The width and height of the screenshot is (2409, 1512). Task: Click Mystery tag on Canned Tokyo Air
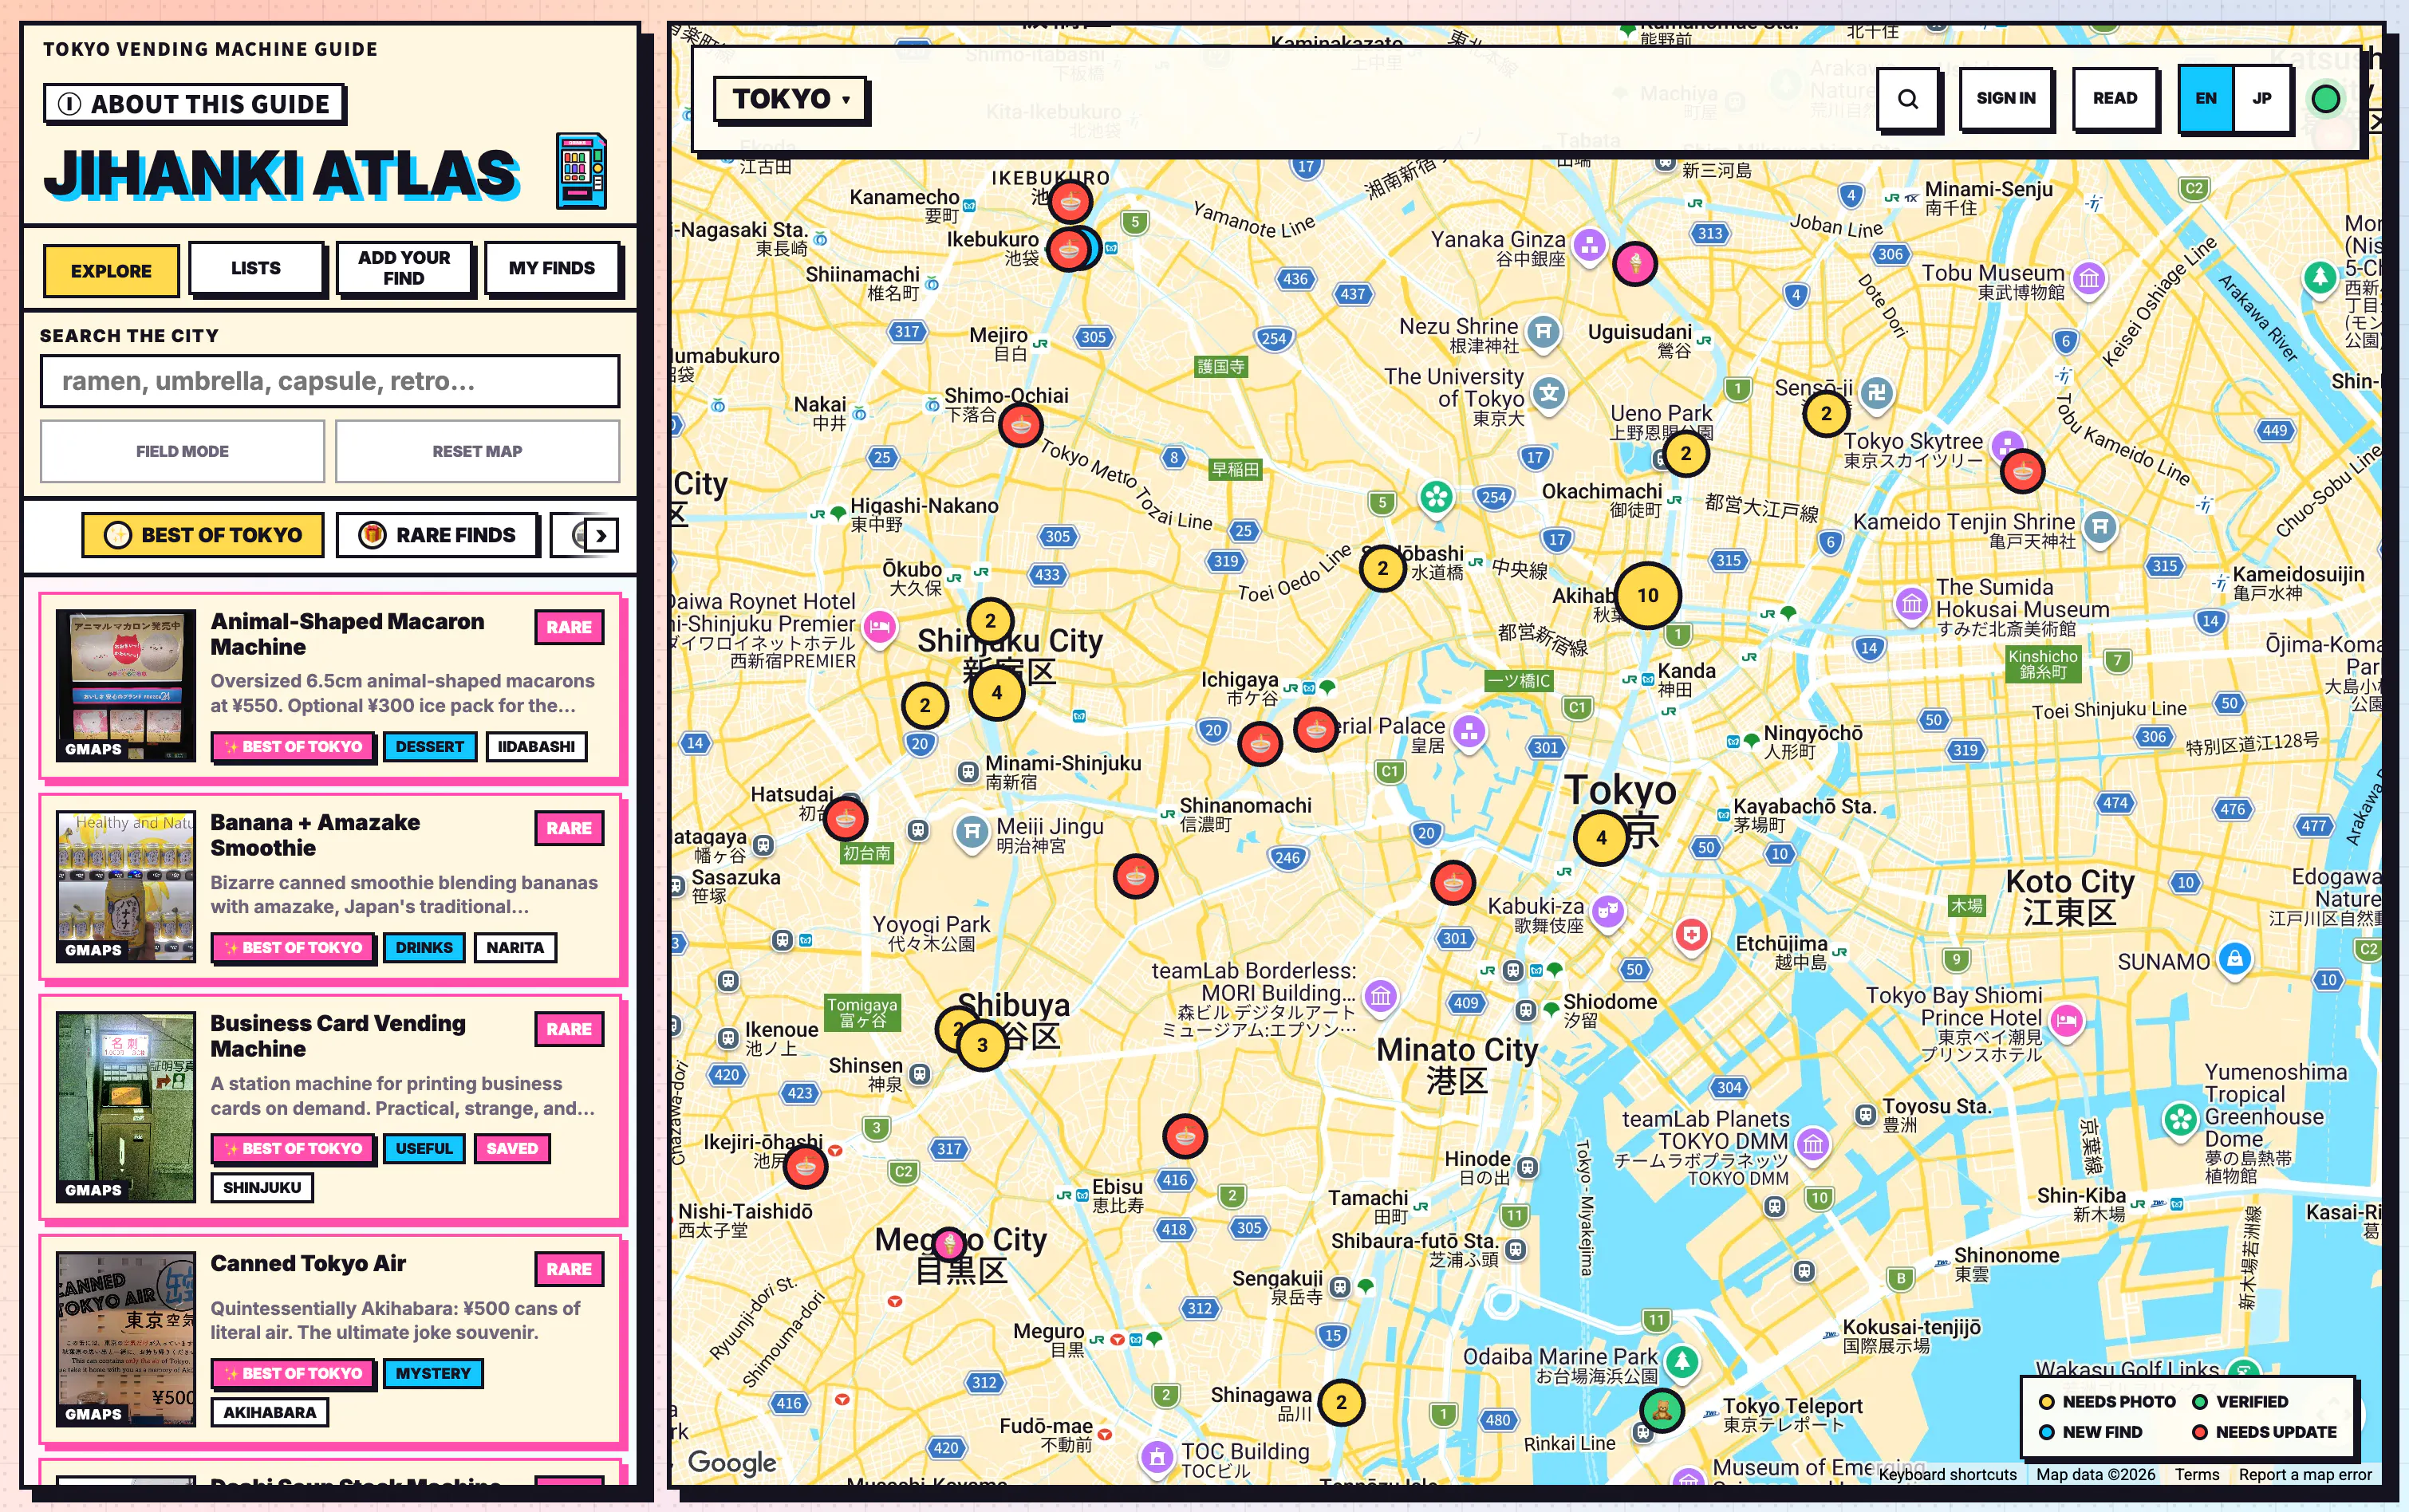tap(433, 1373)
